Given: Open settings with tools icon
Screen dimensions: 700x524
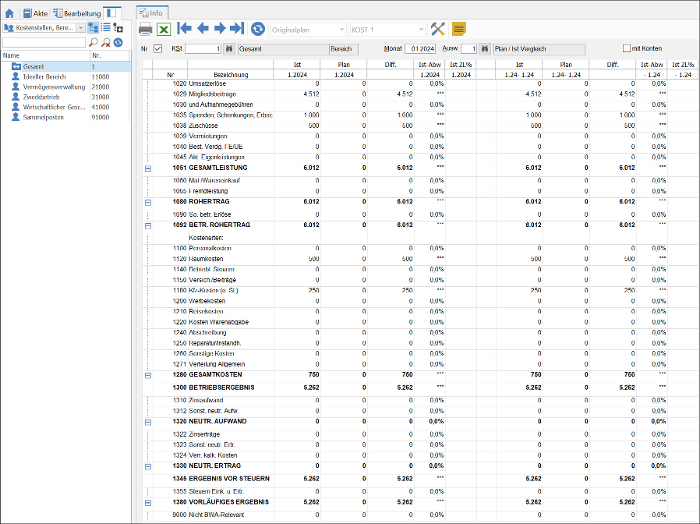Looking at the screenshot, I should (x=438, y=29).
